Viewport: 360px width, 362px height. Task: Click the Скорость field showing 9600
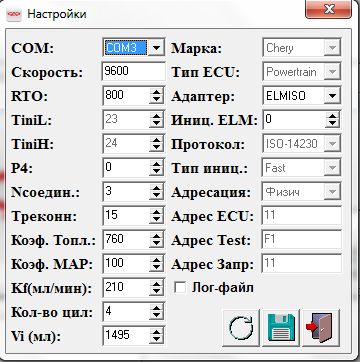coord(134,72)
